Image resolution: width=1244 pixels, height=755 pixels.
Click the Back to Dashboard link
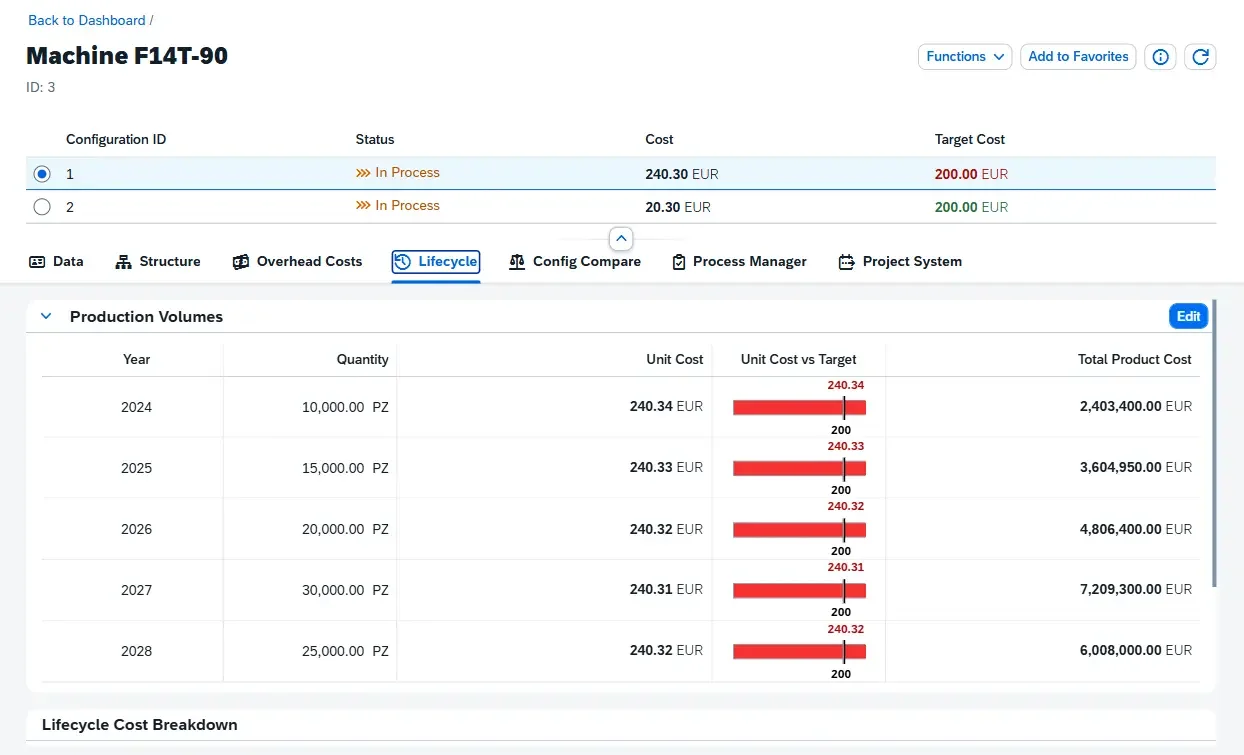click(x=84, y=20)
